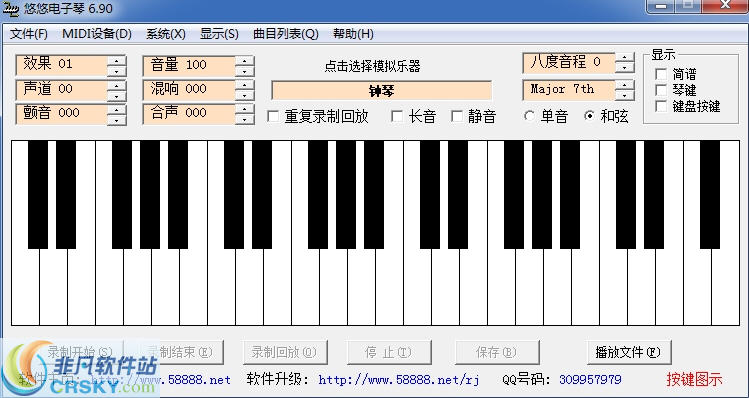Click the 保存(B) button
749x398 pixels.
(x=497, y=353)
